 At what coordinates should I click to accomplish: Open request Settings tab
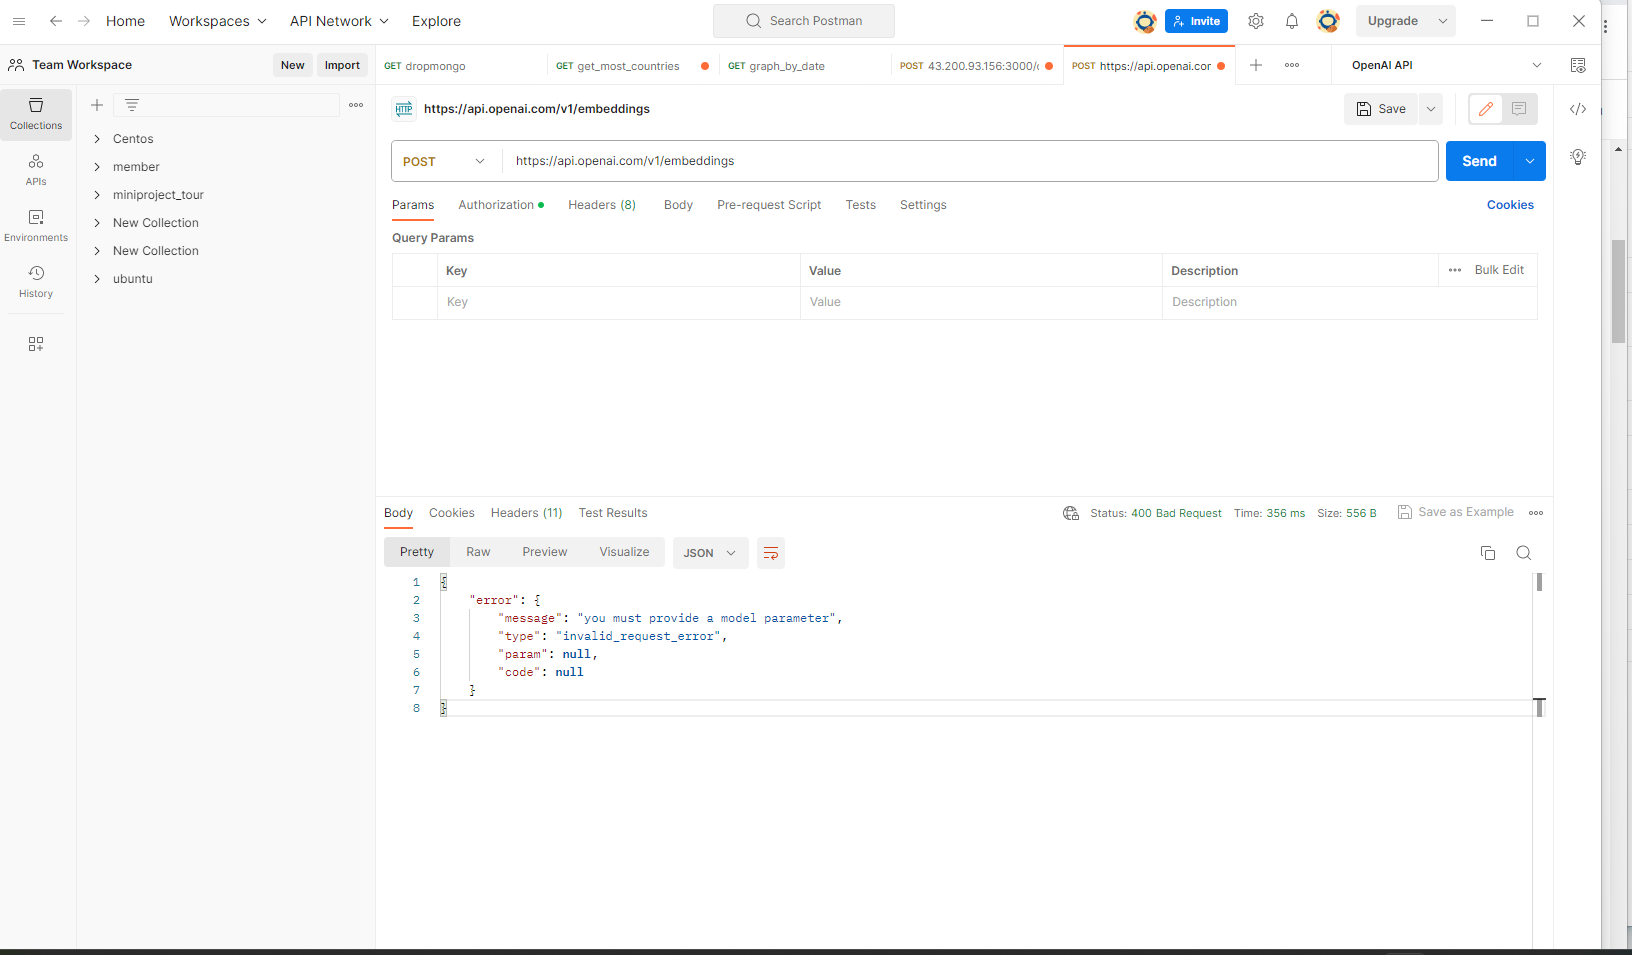coord(923,205)
